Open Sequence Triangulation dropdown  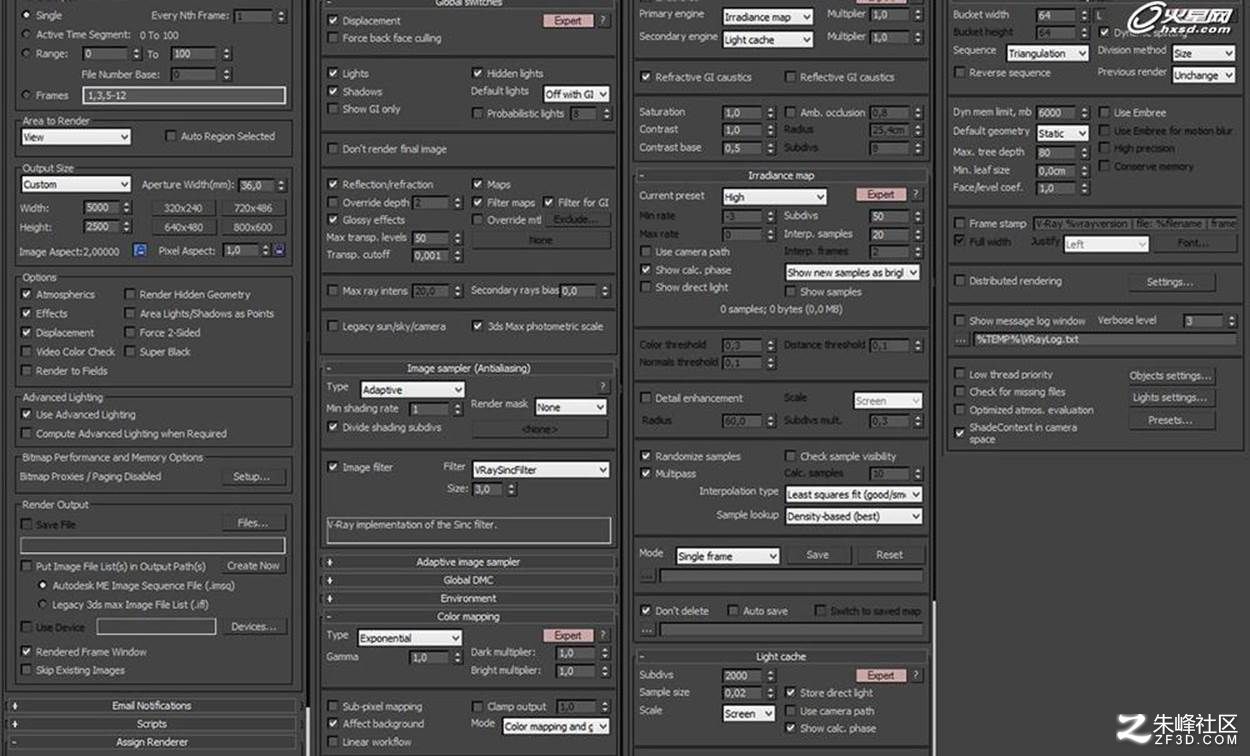[x=1047, y=53]
